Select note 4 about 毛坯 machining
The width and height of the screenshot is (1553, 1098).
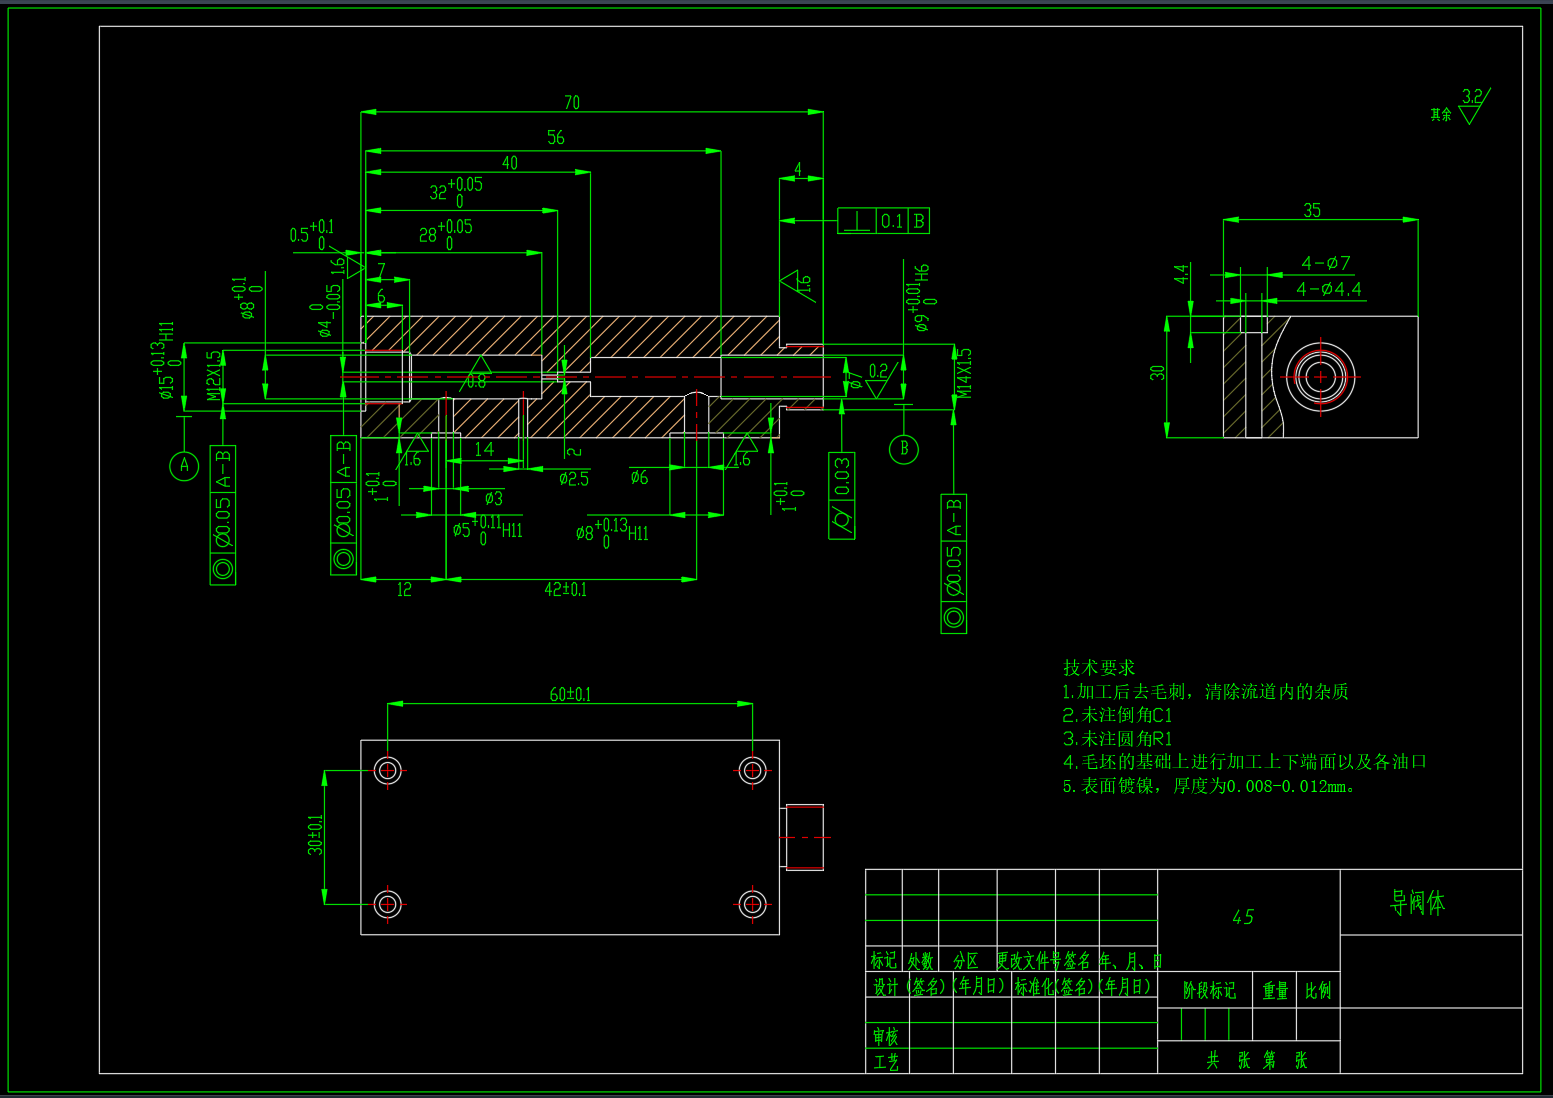point(1244,762)
